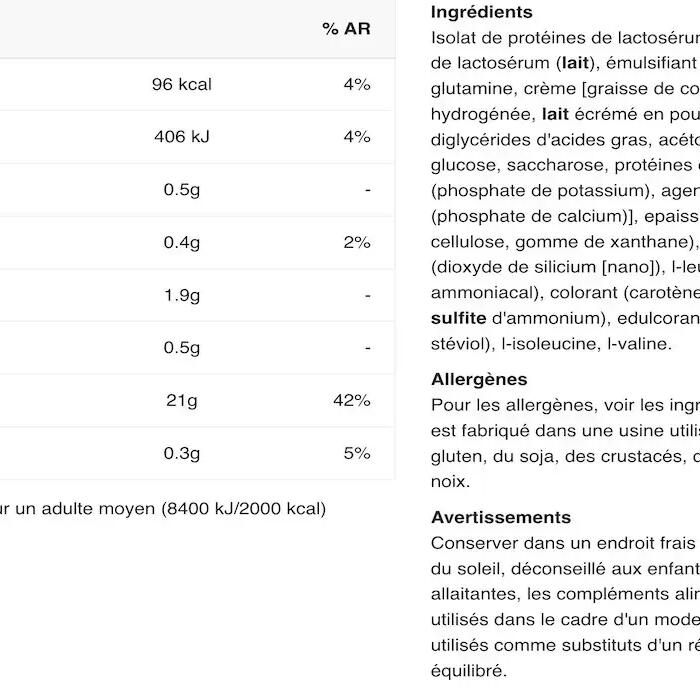Select the 21g protein amount
This screenshot has width=700, height=700.
pyautogui.click(x=181, y=400)
